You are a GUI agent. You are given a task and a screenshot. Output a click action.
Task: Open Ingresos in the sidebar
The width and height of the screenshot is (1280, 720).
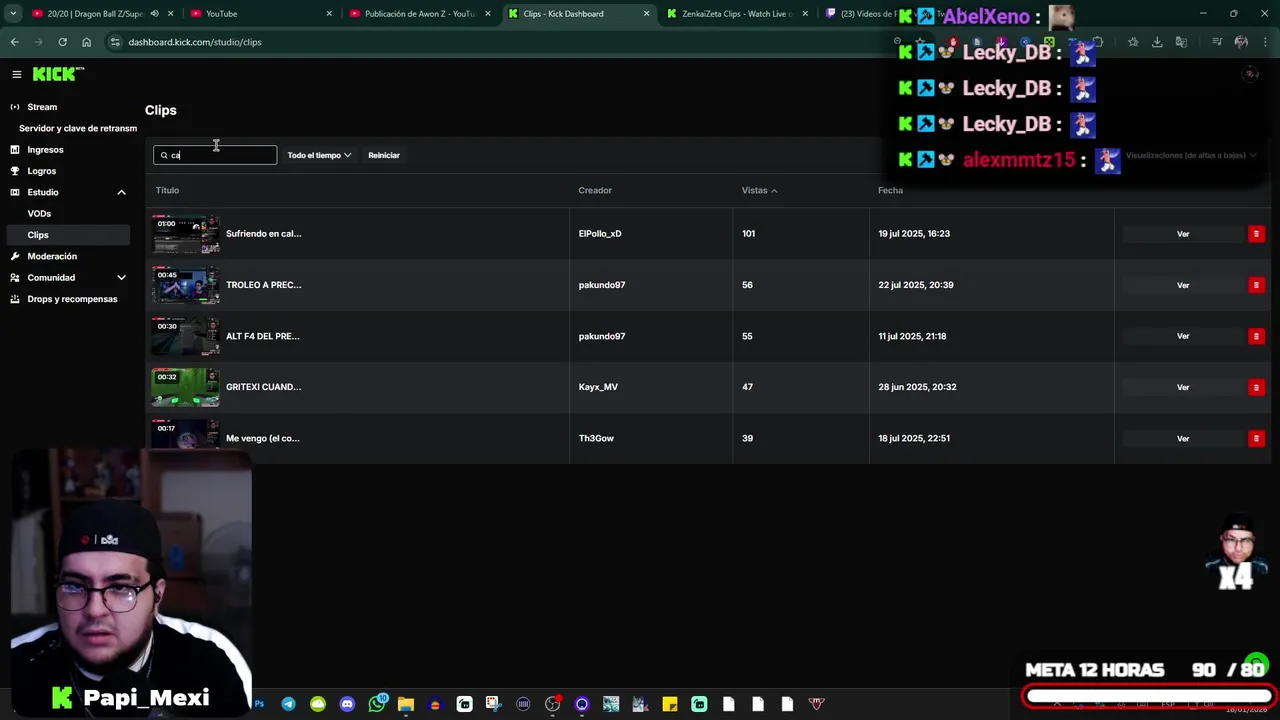45,150
